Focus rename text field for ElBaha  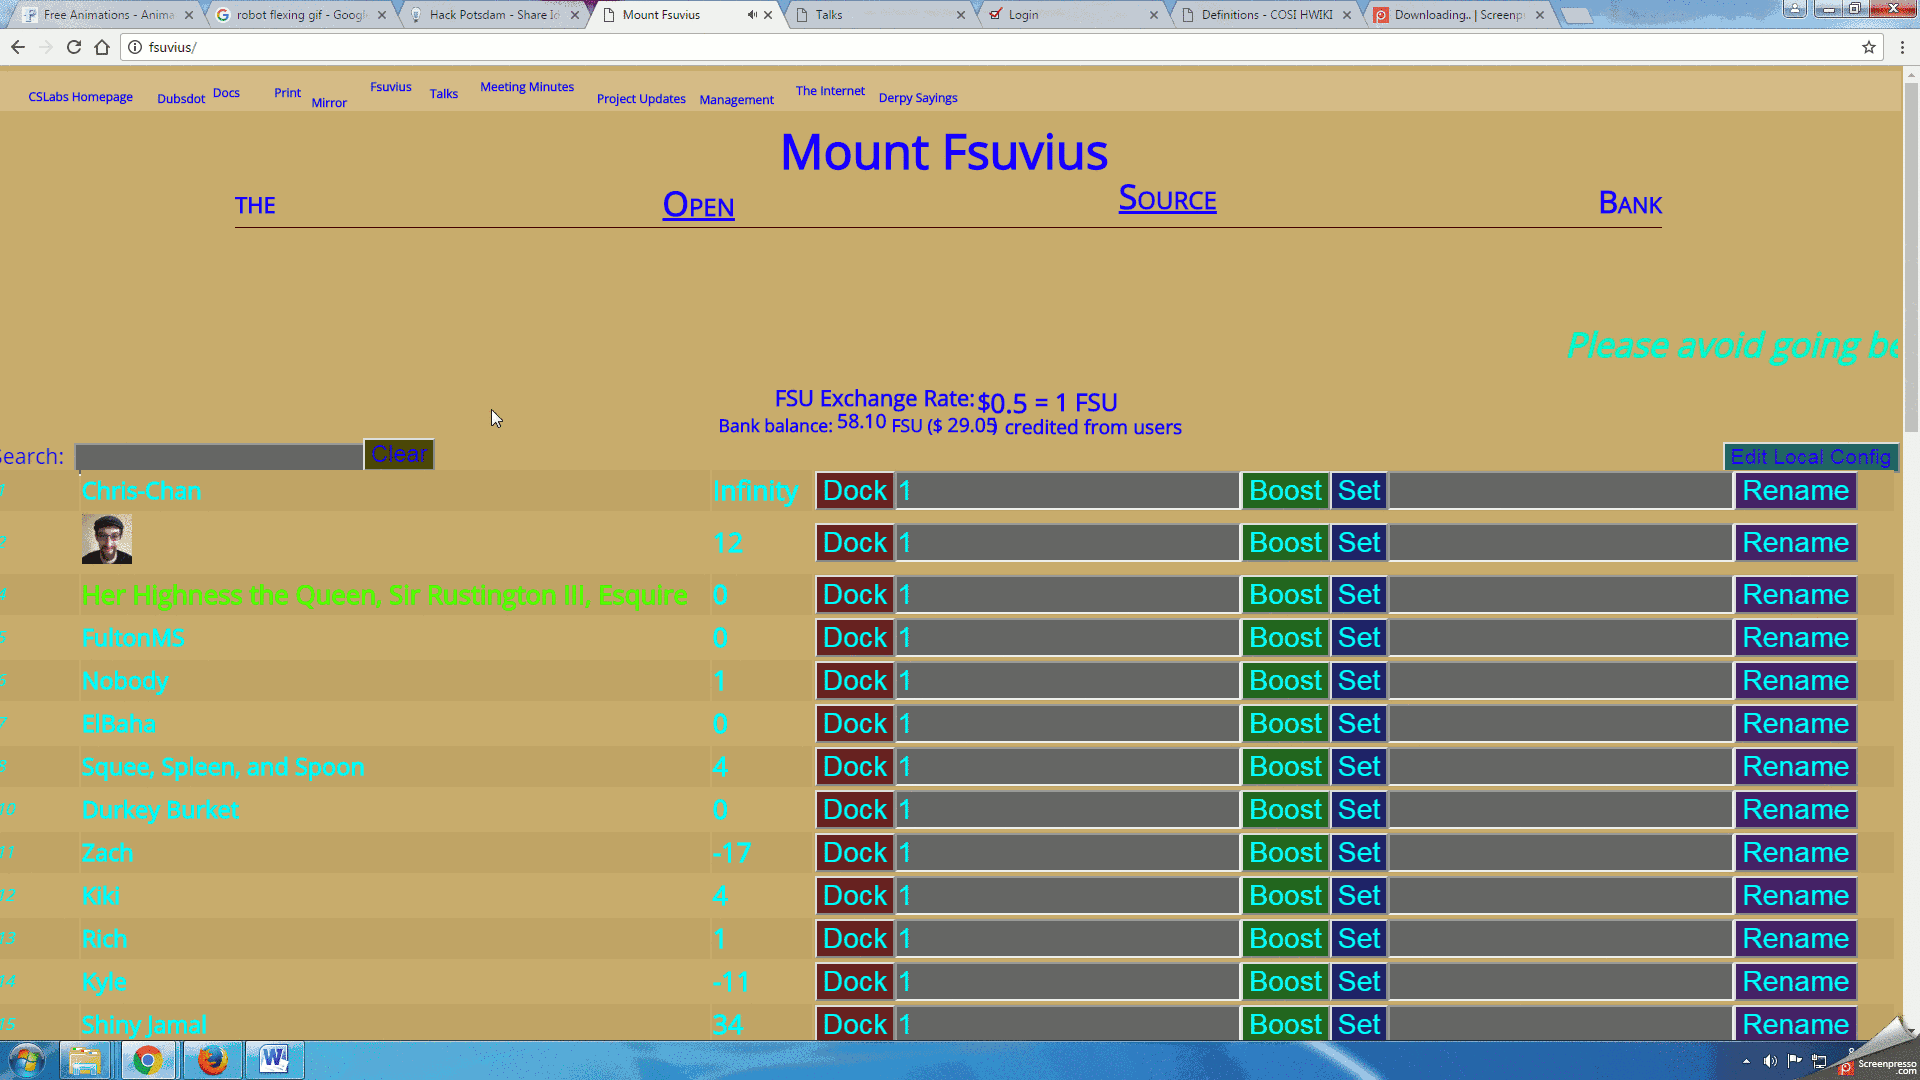click(1560, 724)
